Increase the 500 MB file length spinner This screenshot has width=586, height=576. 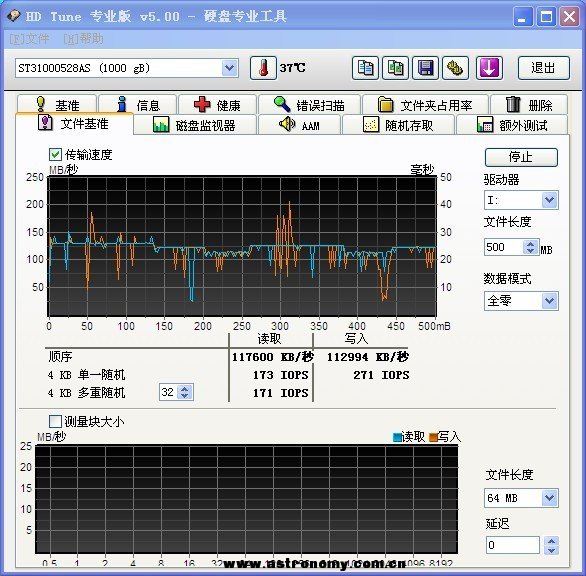[530, 243]
